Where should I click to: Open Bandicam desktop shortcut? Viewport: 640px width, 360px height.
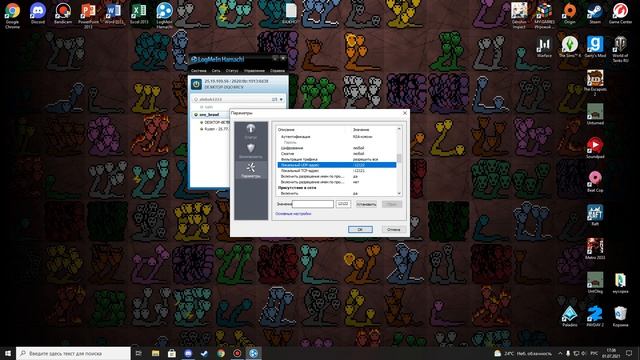tap(63, 13)
